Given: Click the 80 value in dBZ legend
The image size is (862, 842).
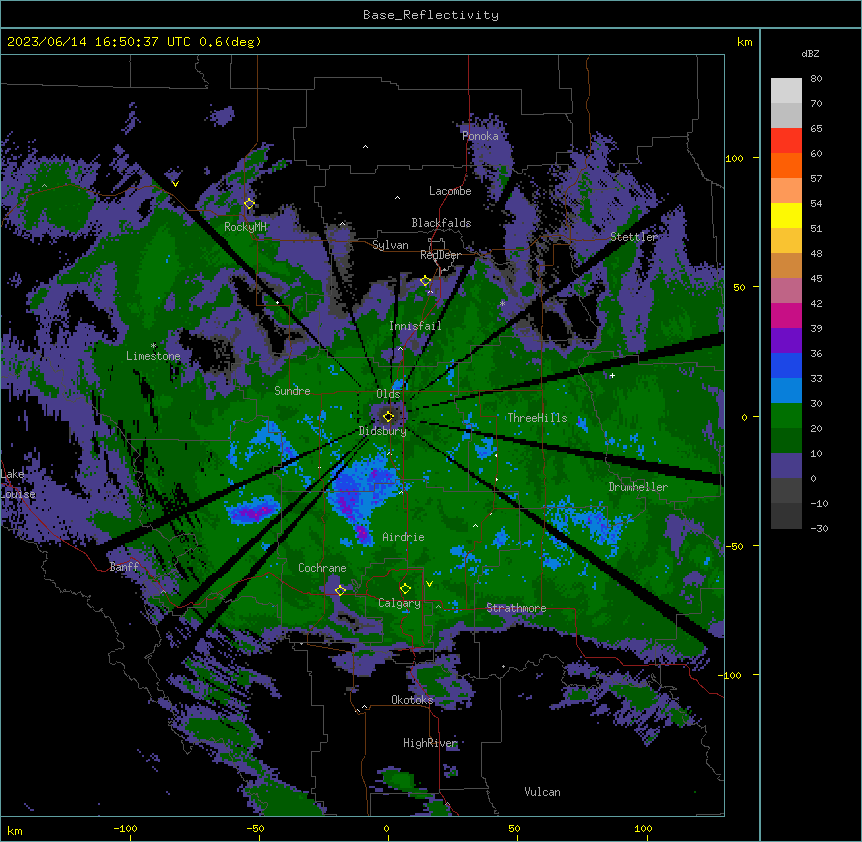Looking at the screenshot, I should (x=816, y=79).
